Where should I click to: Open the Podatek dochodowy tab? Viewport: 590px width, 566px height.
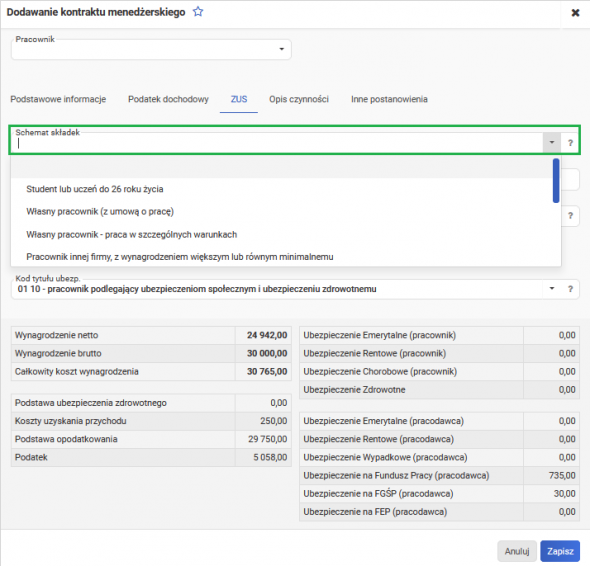pos(168,99)
